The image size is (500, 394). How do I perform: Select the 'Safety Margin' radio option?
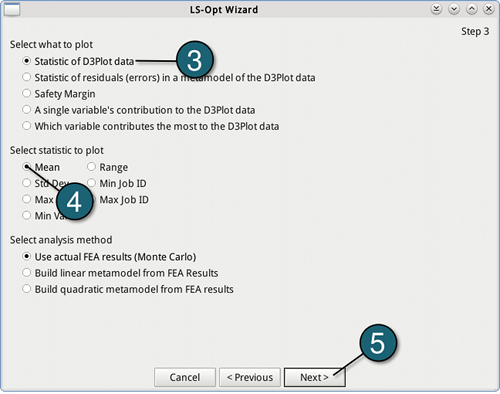coord(26,94)
